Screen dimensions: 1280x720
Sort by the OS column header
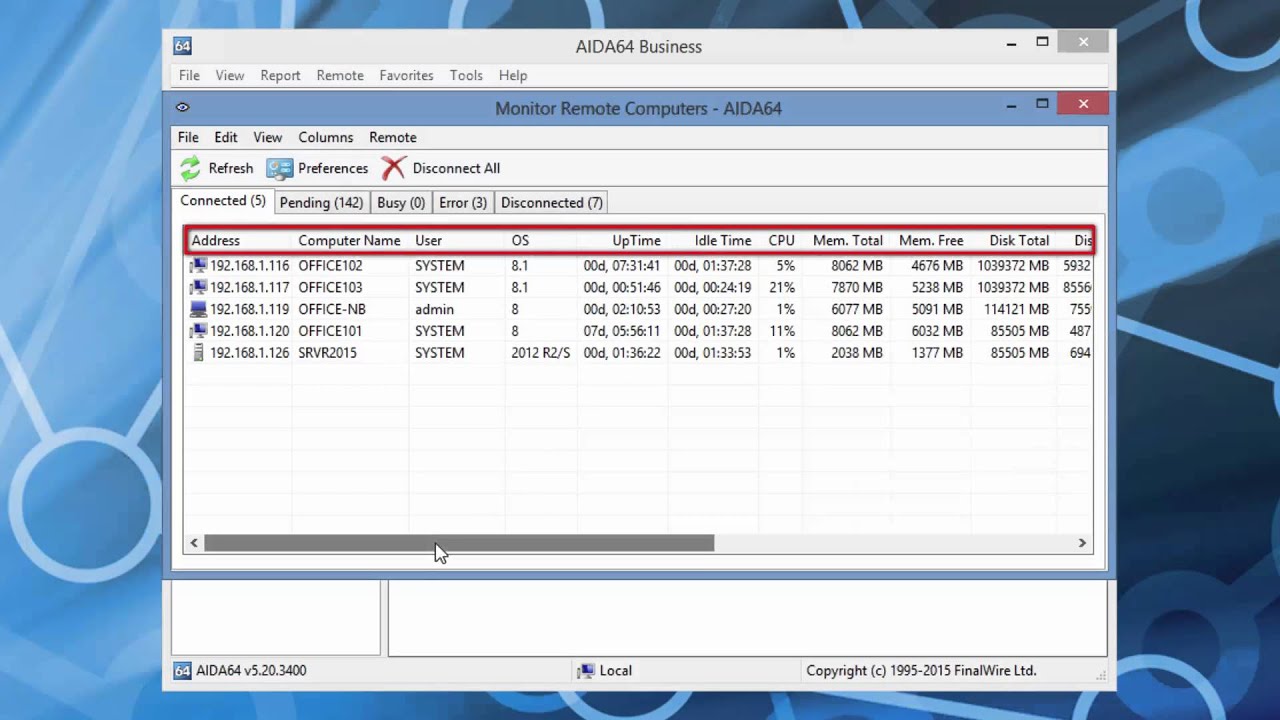point(520,241)
